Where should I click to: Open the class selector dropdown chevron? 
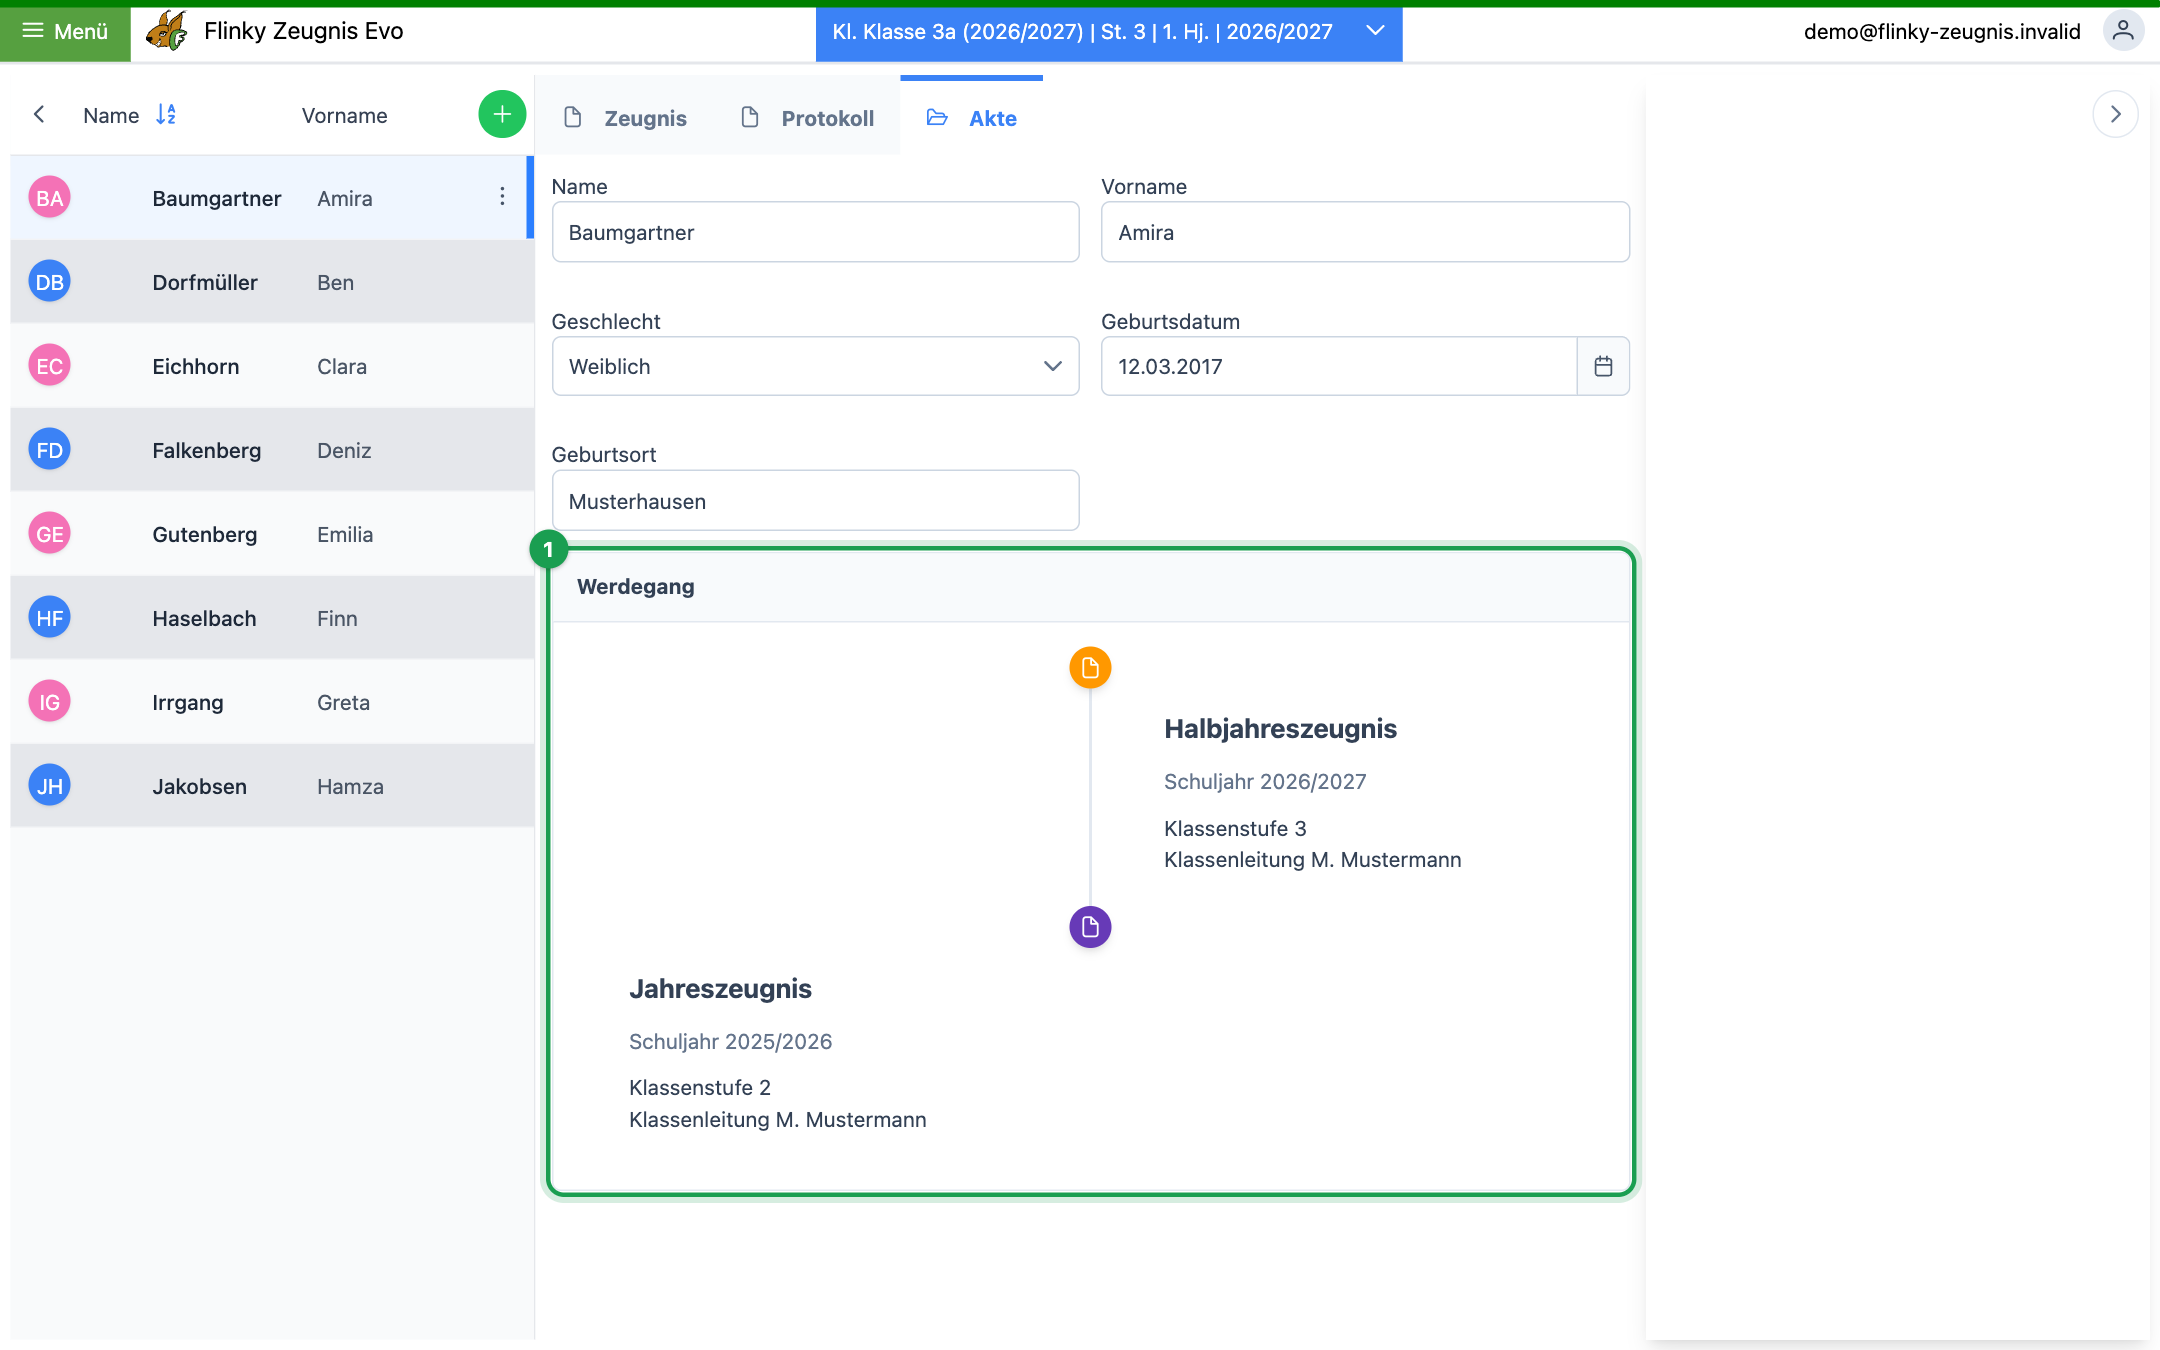[x=1376, y=31]
